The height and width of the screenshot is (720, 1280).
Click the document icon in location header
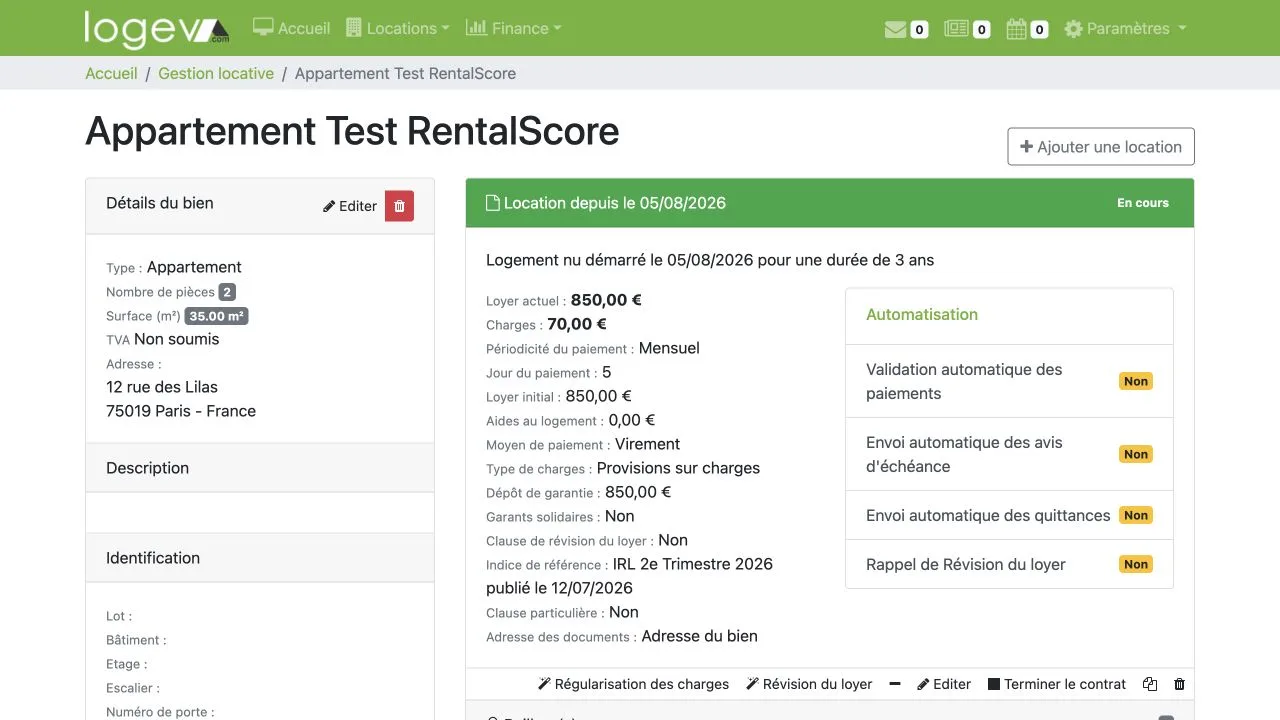coord(492,203)
